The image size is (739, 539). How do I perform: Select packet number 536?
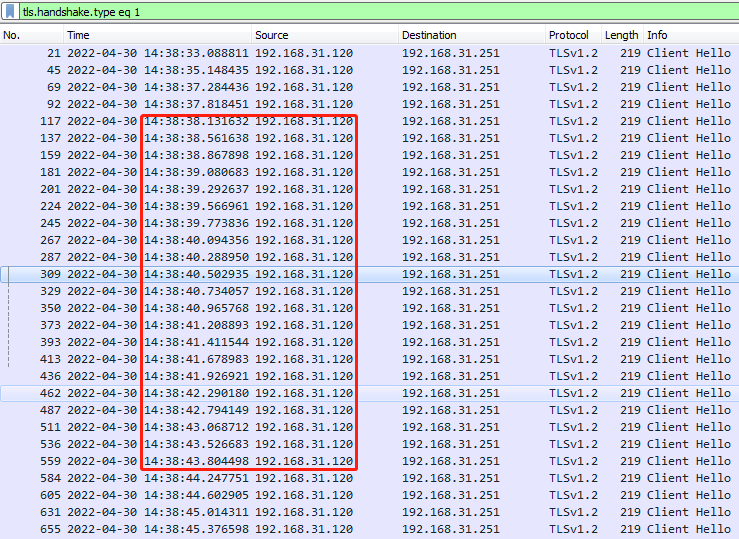[x=370, y=444]
